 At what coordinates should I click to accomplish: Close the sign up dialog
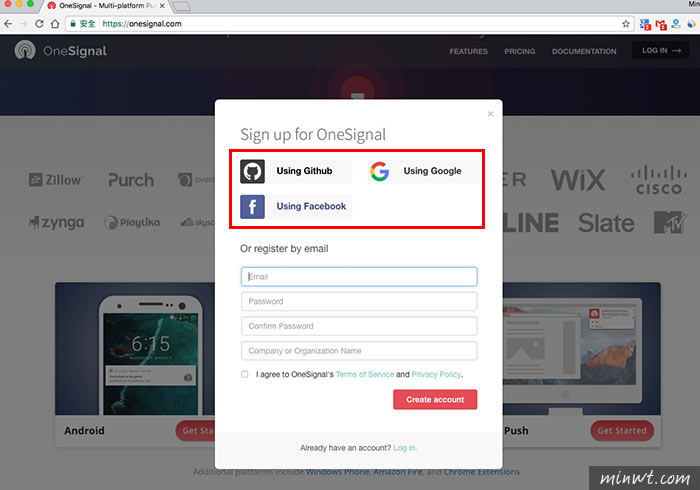(490, 114)
